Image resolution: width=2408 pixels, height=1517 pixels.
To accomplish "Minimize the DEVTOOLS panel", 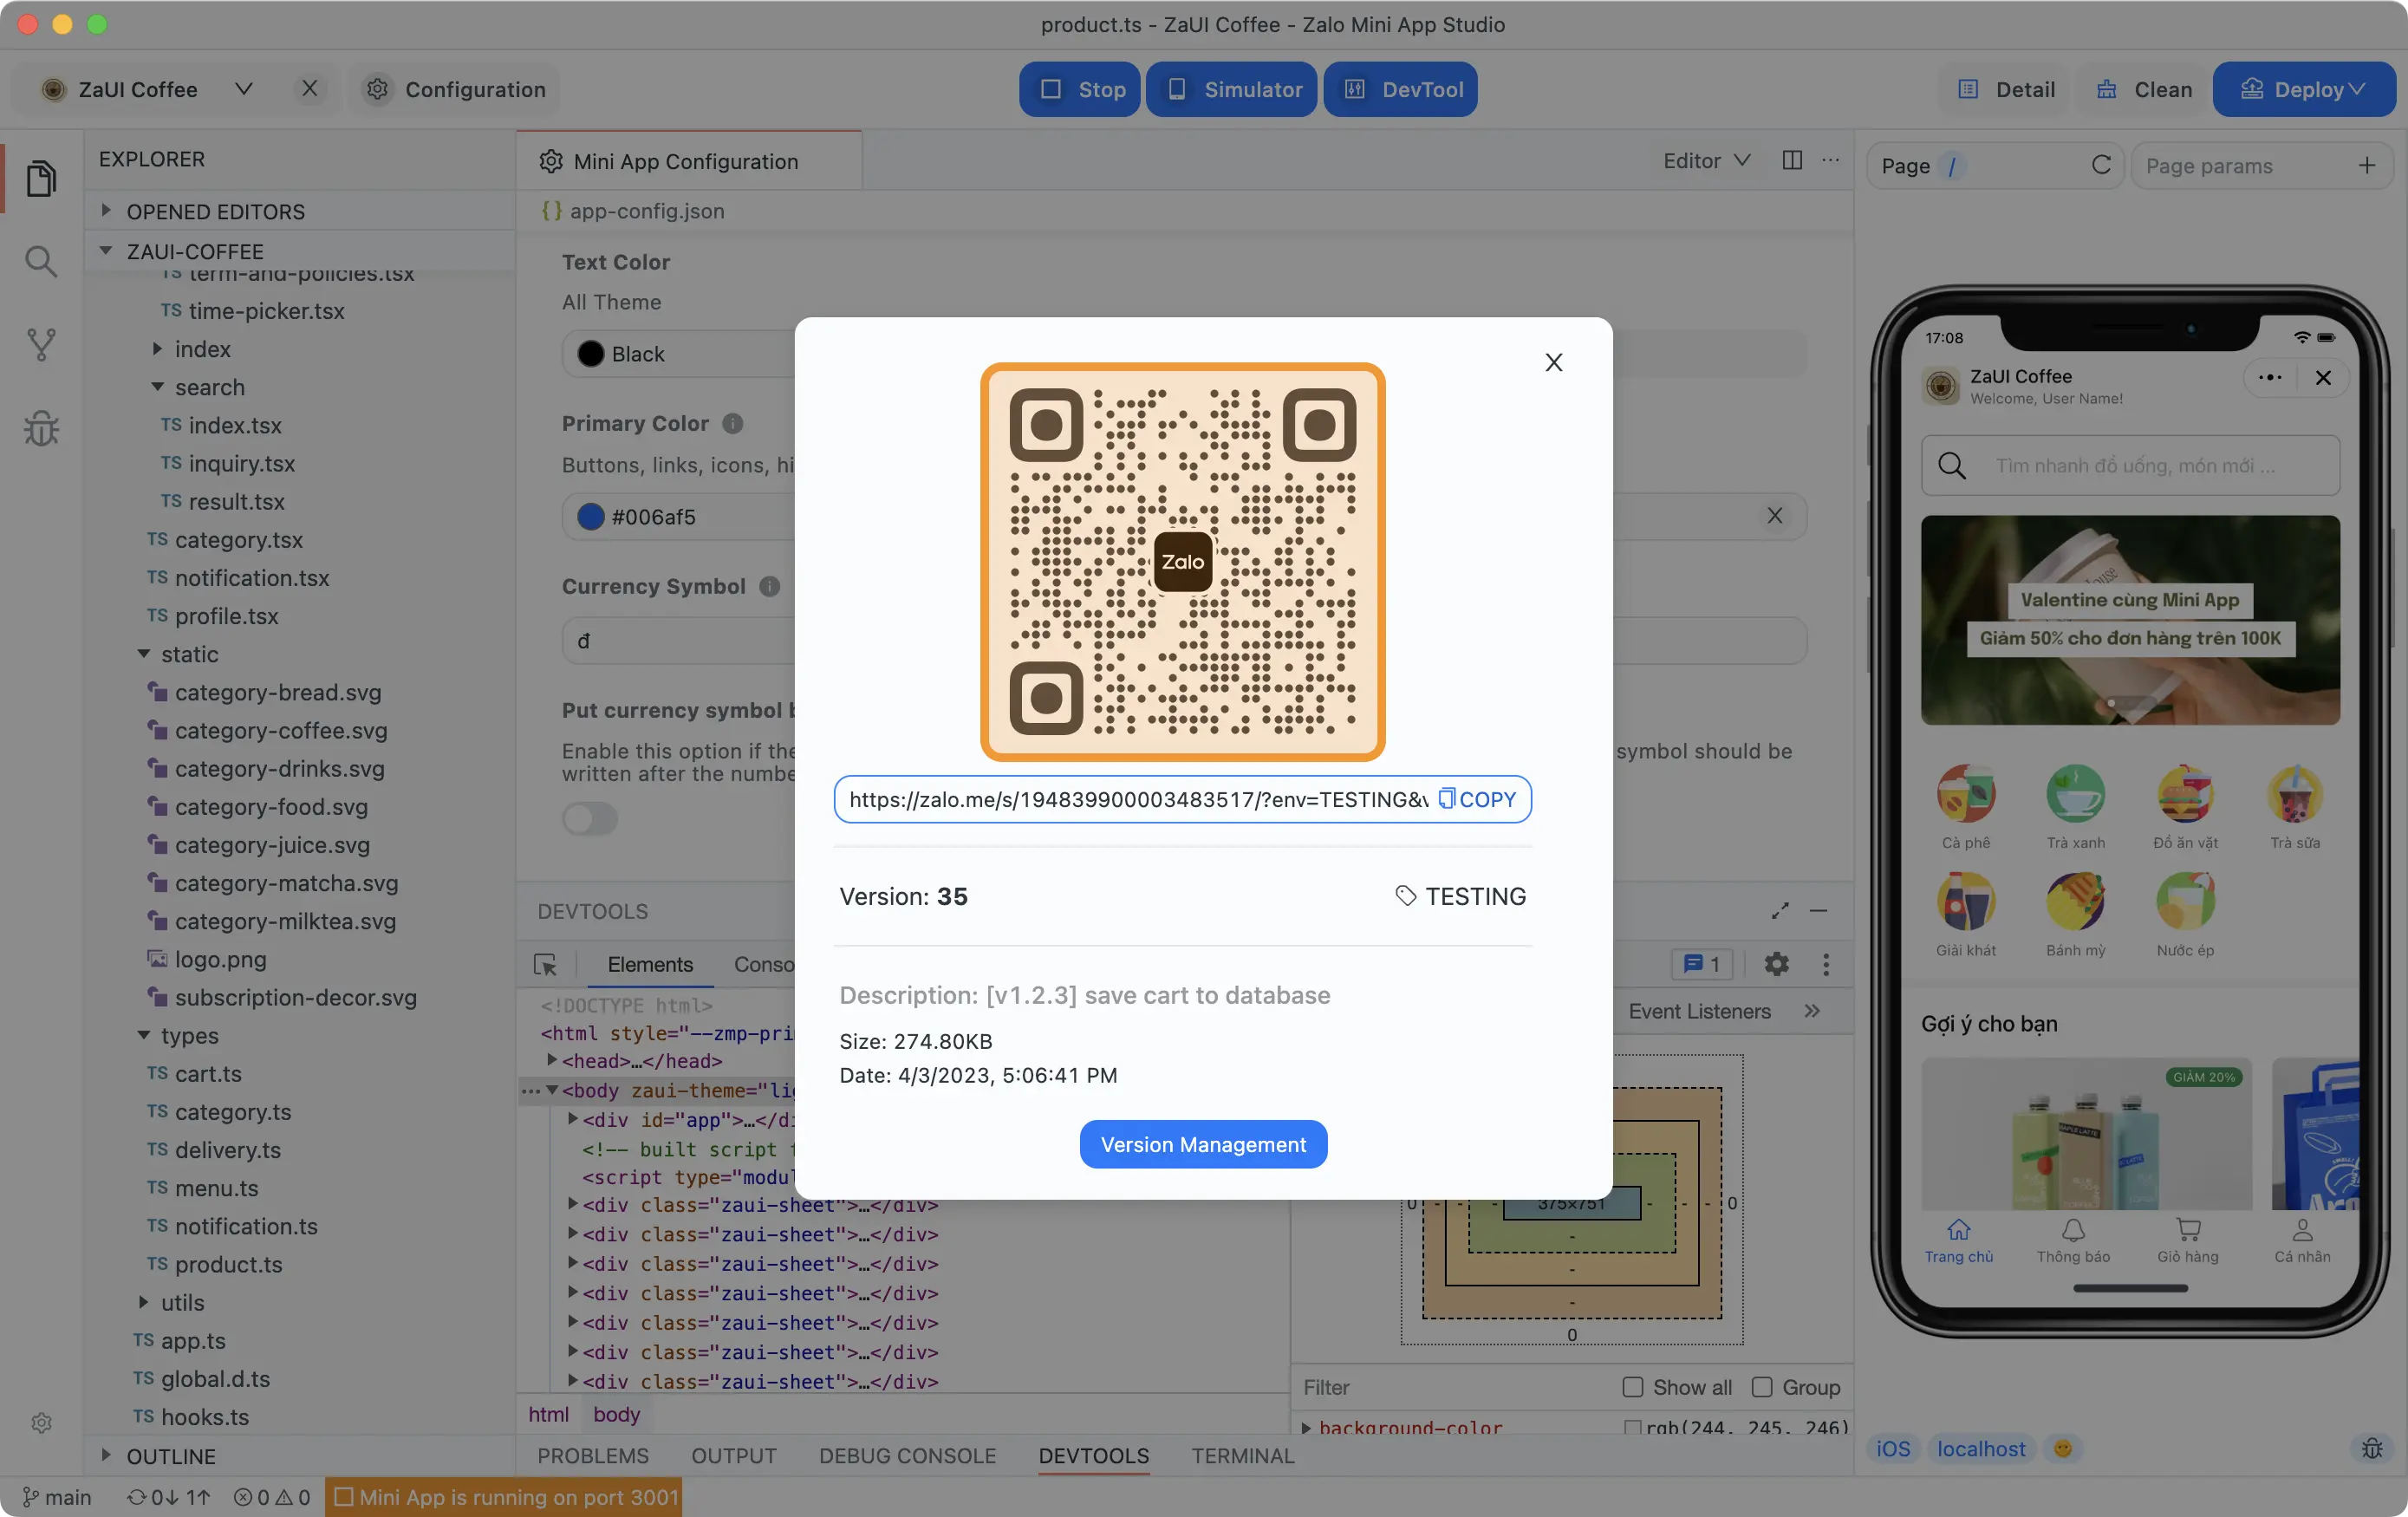I will tap(1818, 911).
